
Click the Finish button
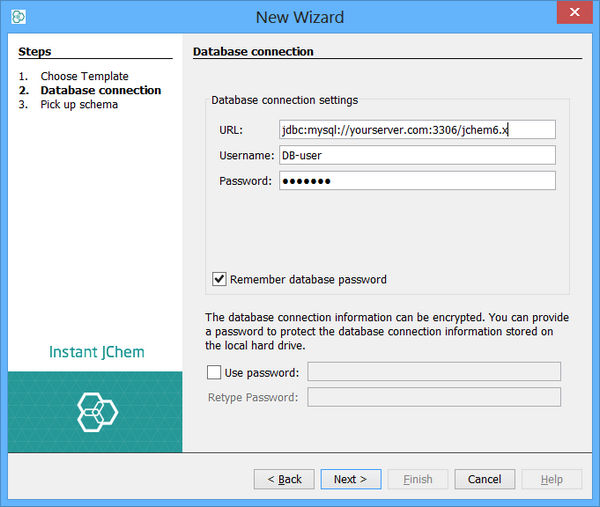[x=418, y=479]
